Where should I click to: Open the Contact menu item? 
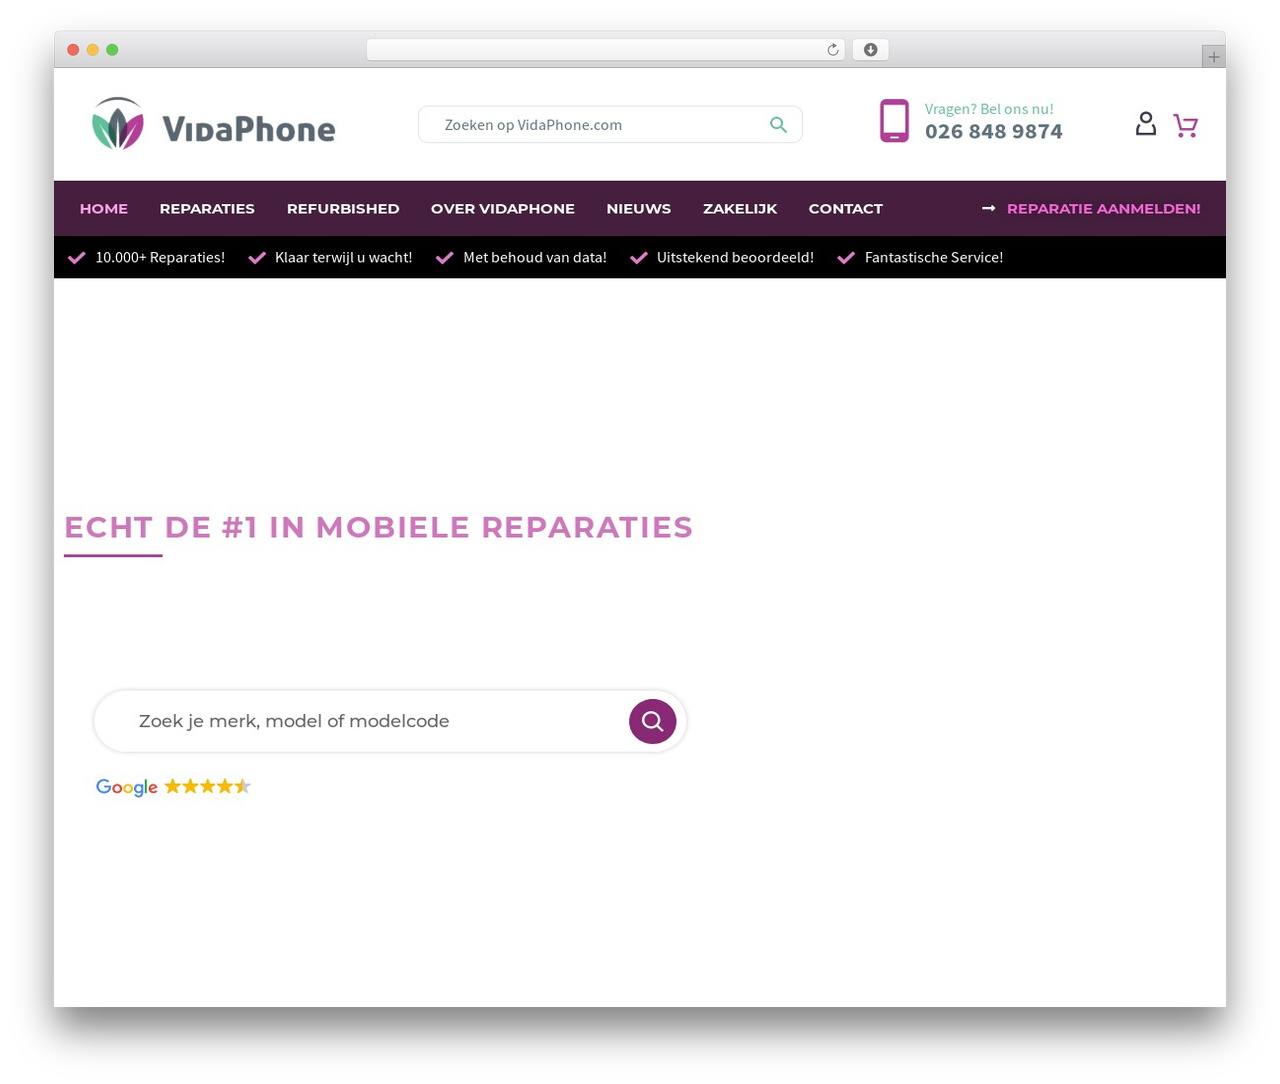[846, 209]
